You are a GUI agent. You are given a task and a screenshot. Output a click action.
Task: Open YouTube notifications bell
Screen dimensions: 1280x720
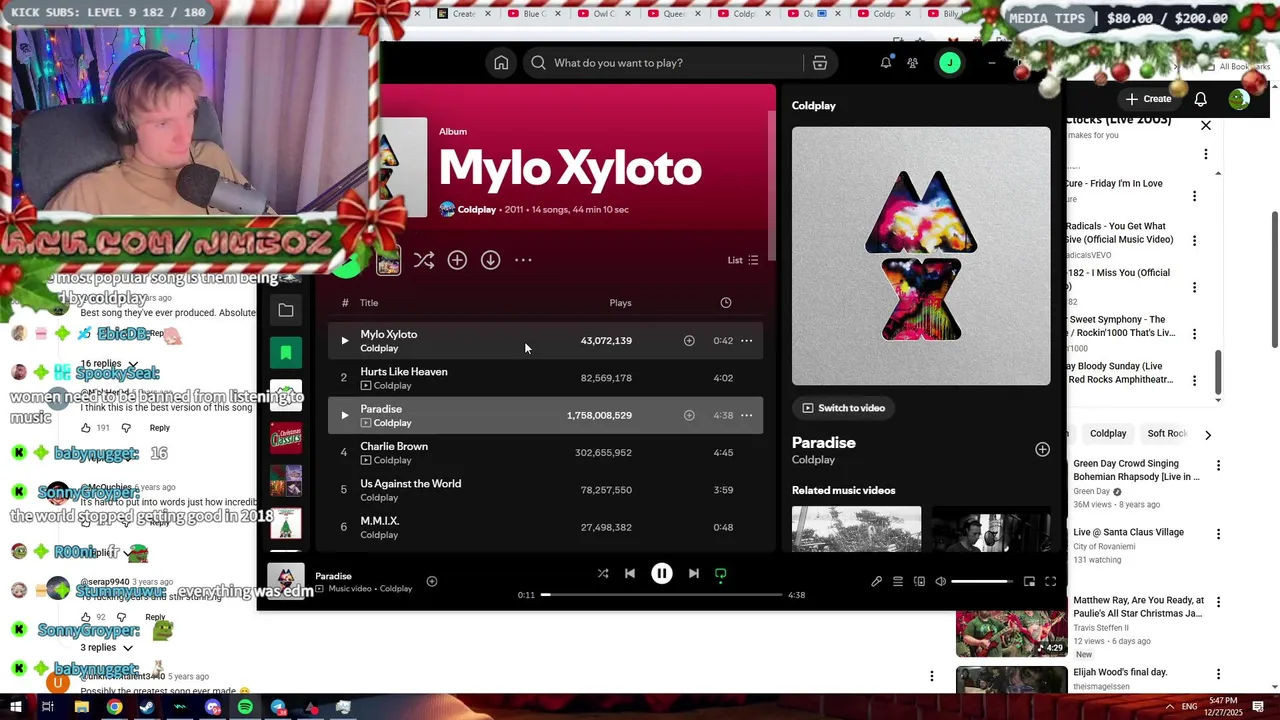(x=1201, y=99)
